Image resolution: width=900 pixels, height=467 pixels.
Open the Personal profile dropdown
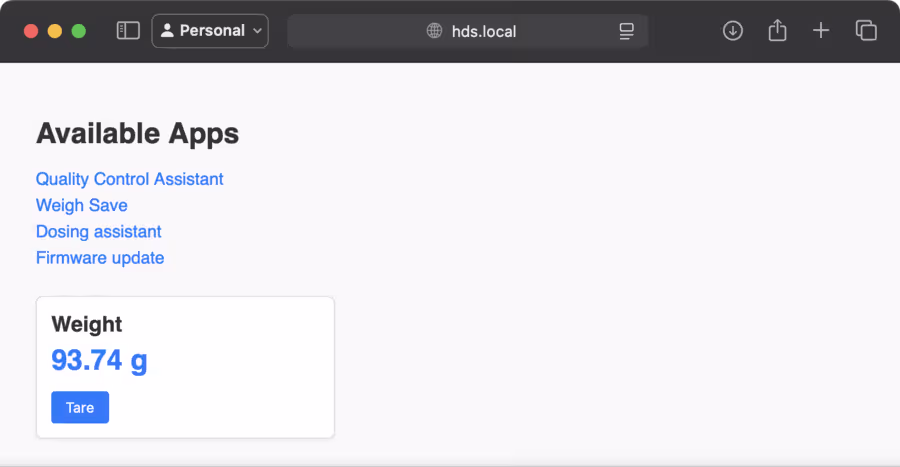tap(210, 31)
